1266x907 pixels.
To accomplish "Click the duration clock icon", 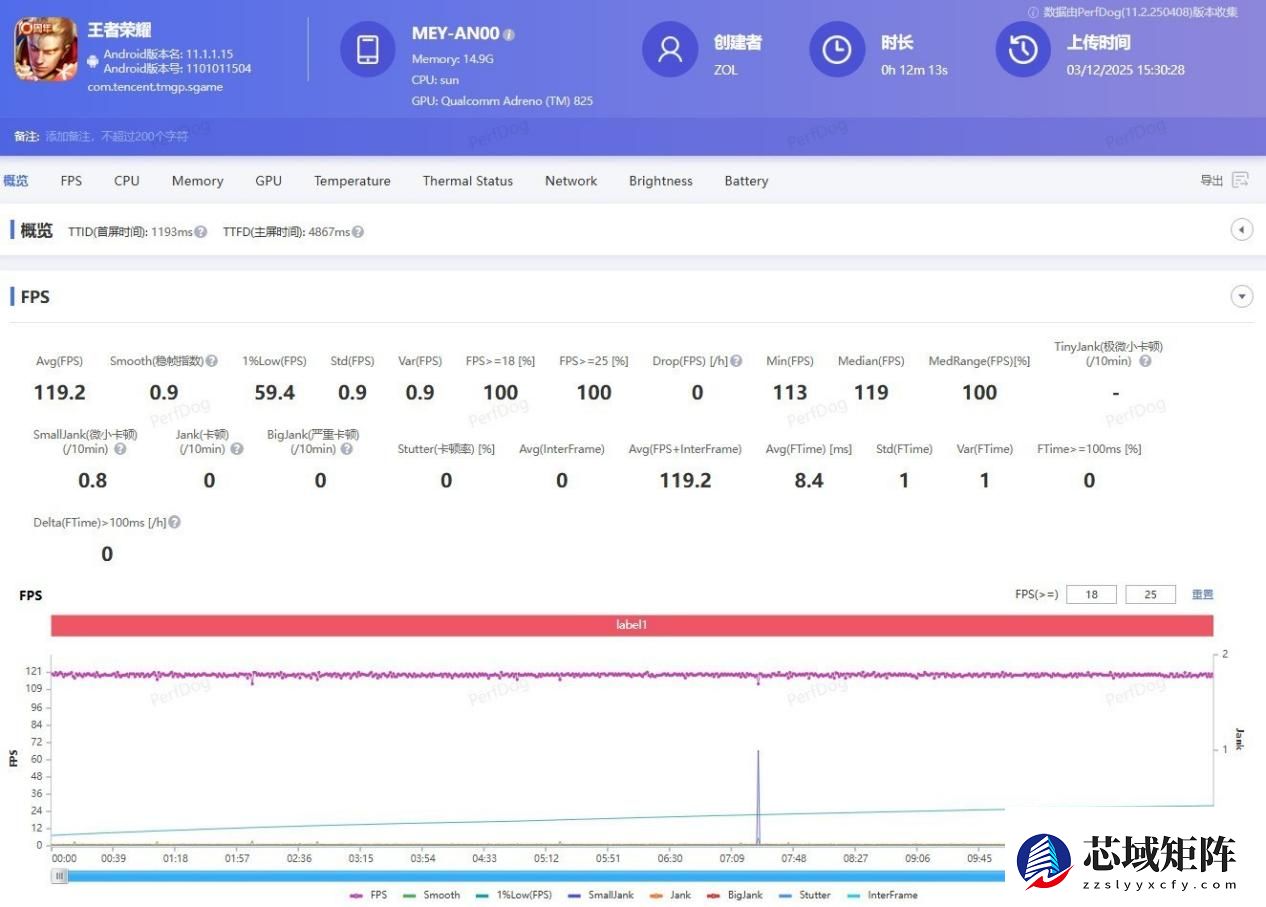I will [836, 49].
